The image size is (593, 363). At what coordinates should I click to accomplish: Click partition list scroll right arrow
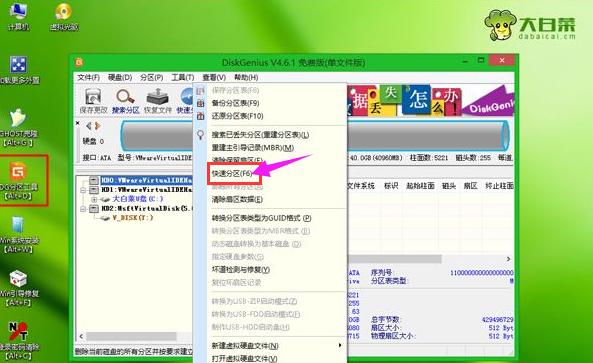[508, 259]
